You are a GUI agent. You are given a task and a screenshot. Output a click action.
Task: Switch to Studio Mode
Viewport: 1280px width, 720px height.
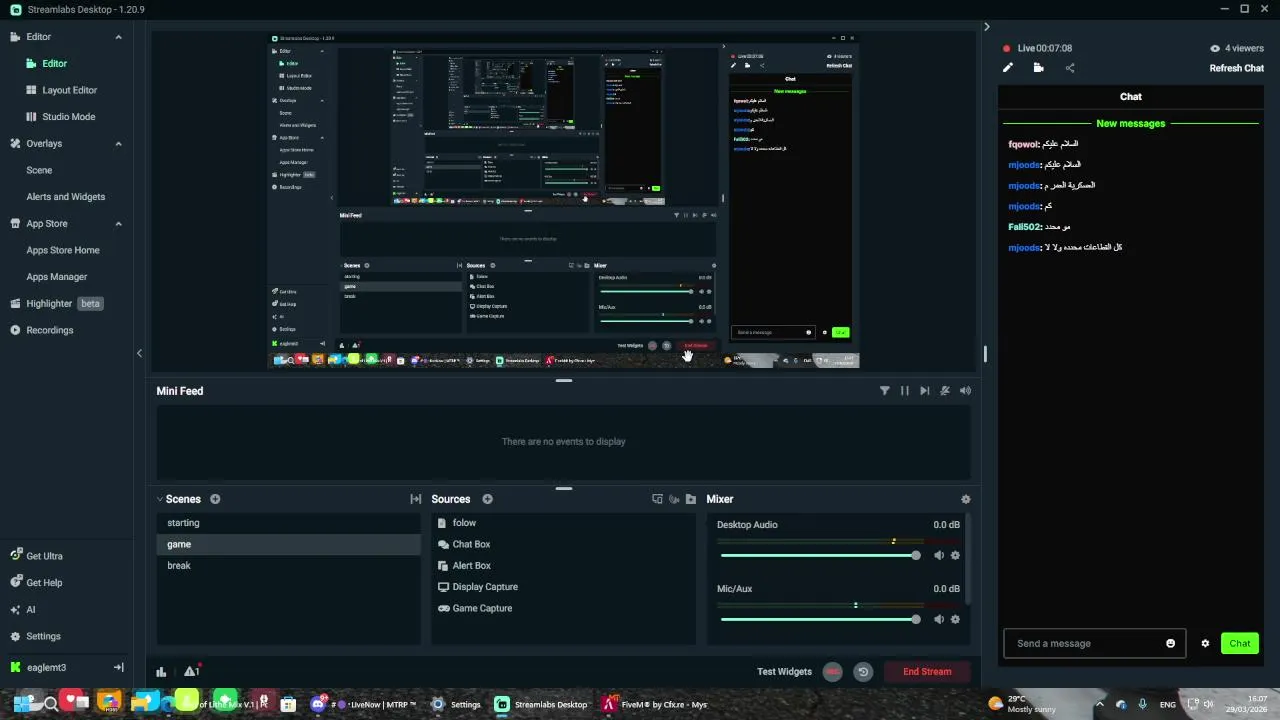click(x=68, y=117)
